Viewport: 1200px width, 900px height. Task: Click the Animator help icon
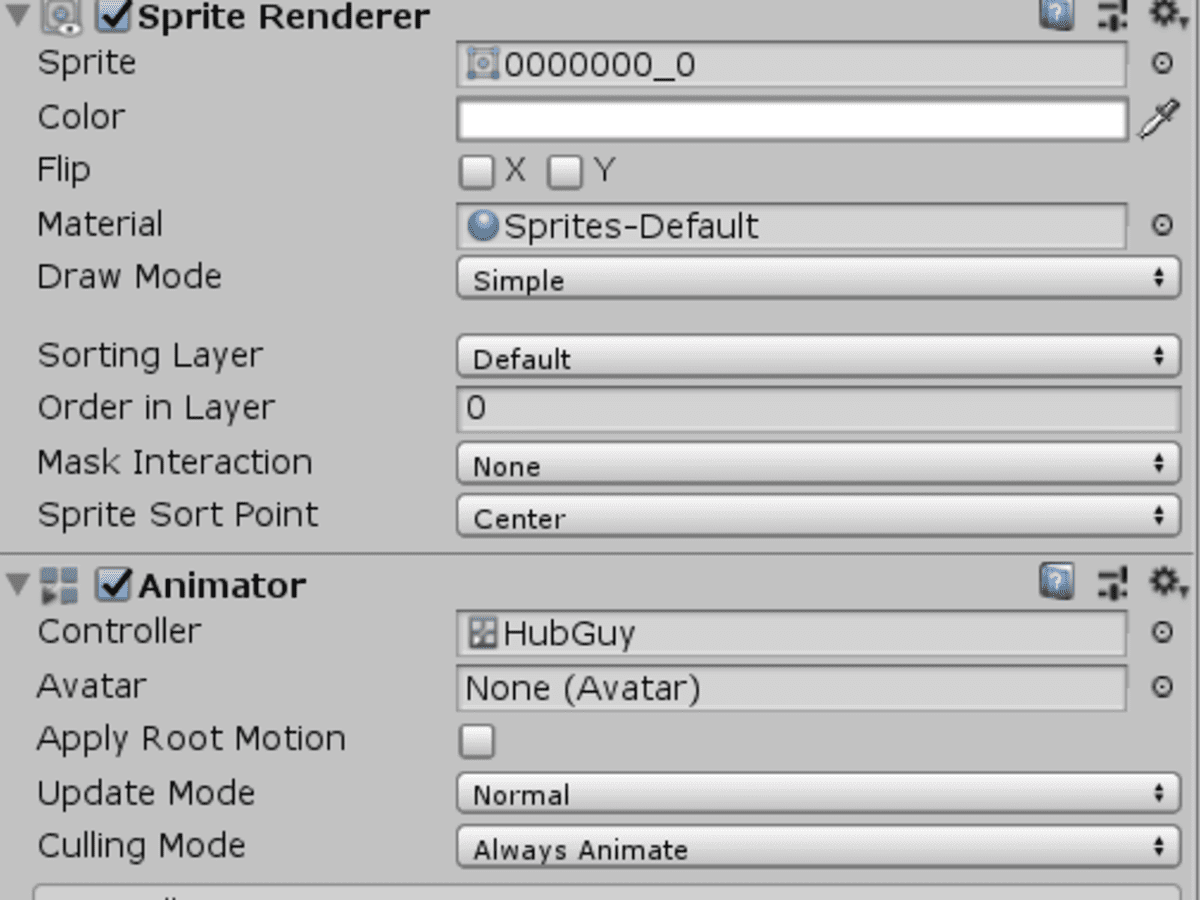pyautogui.click(x=1057, y=583)
